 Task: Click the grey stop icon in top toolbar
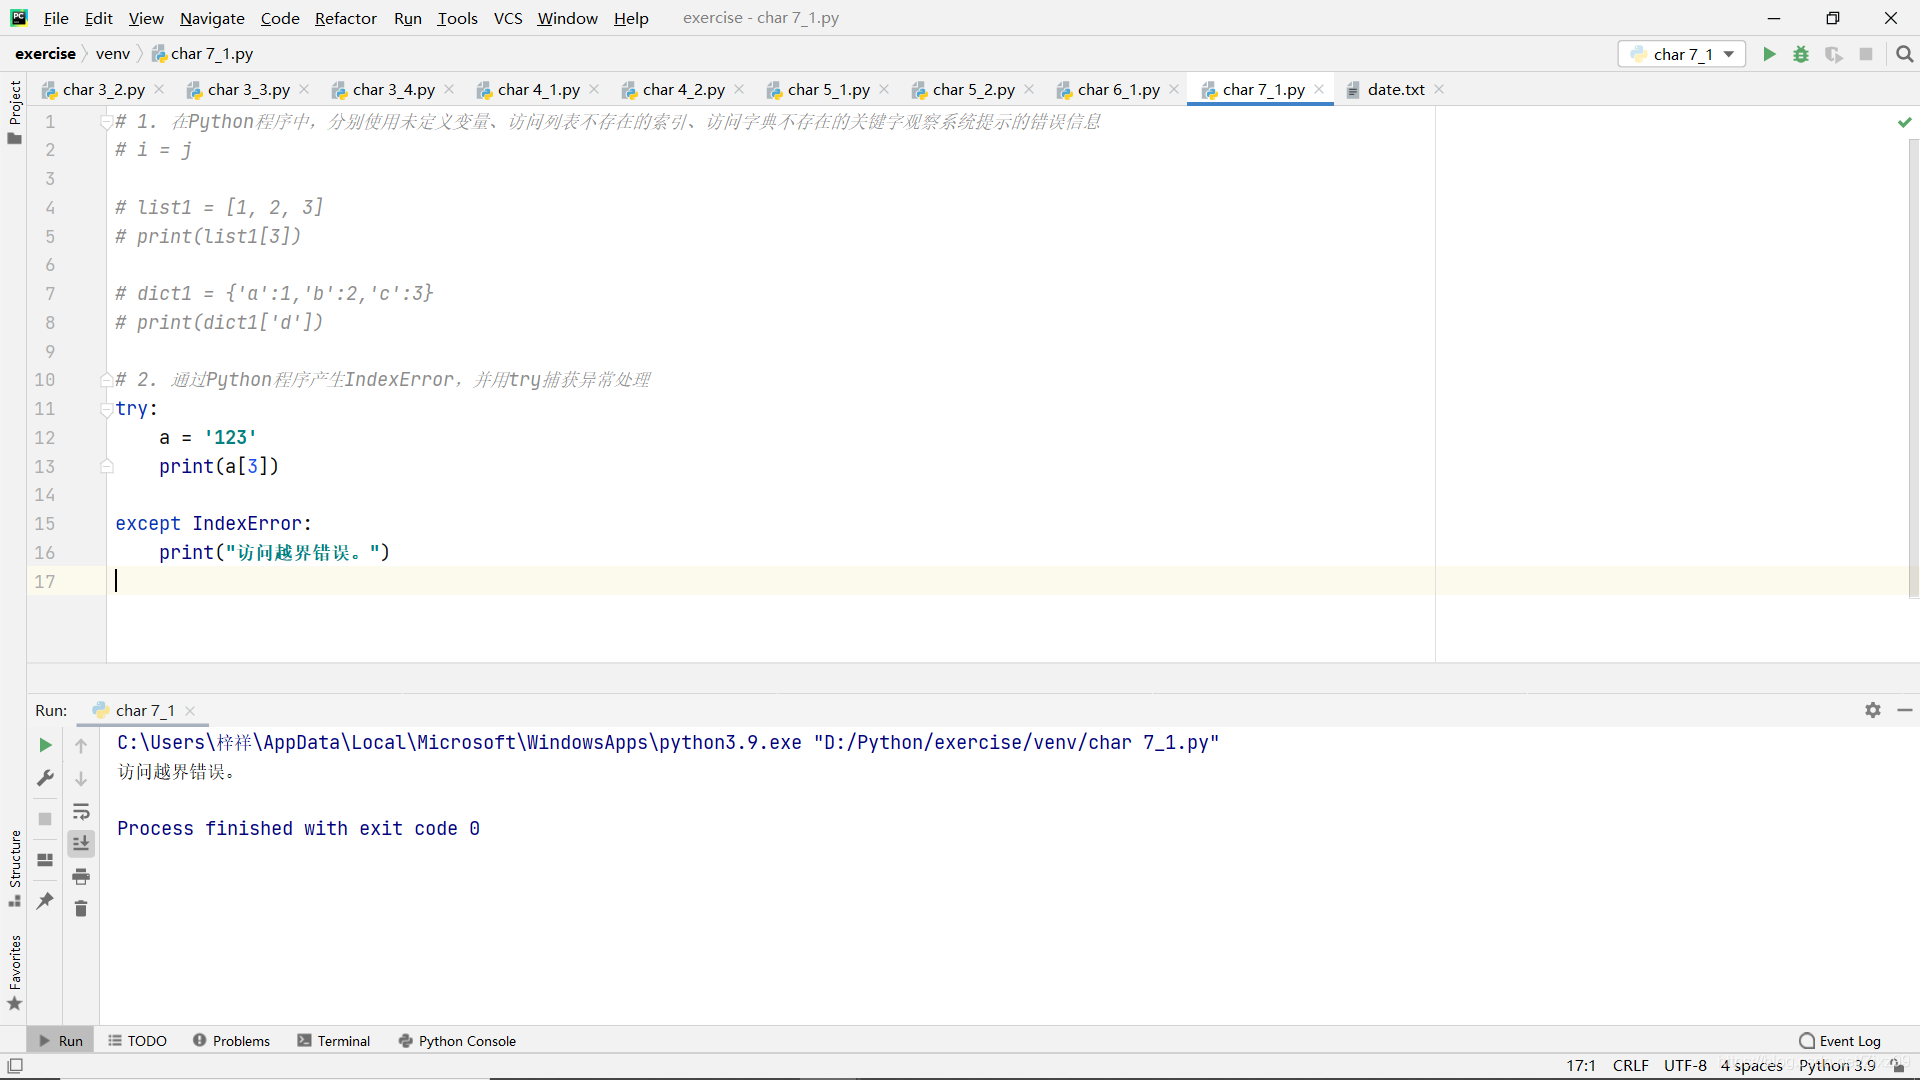click(1866, 54)
